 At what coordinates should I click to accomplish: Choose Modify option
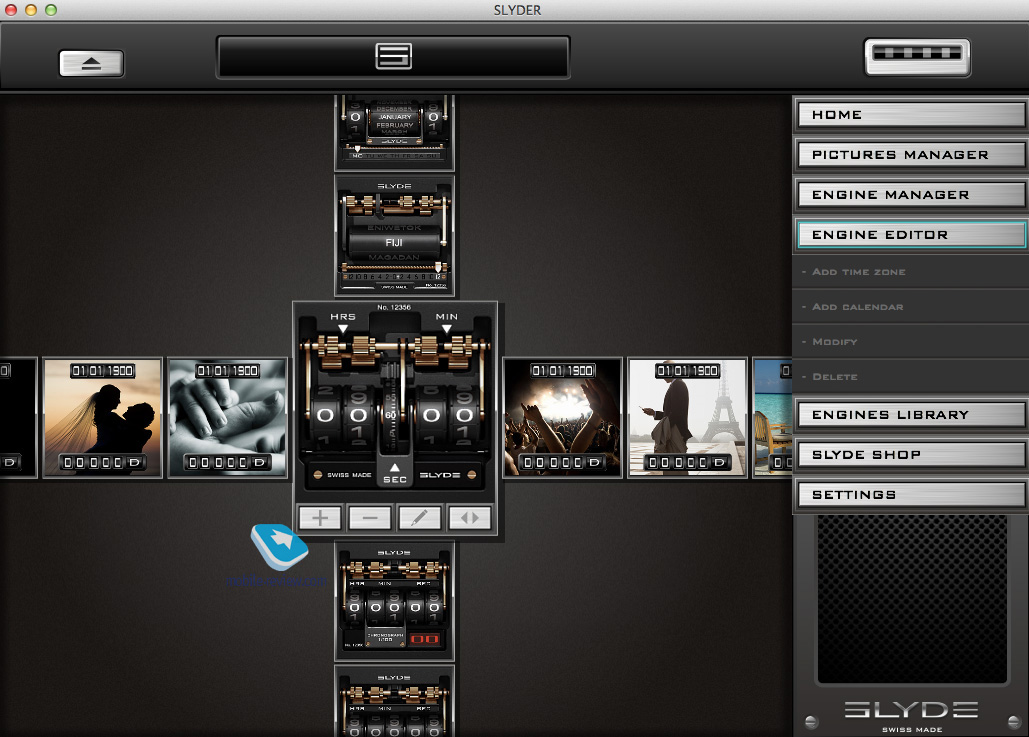pyautogui.click(x=911, y=341)
